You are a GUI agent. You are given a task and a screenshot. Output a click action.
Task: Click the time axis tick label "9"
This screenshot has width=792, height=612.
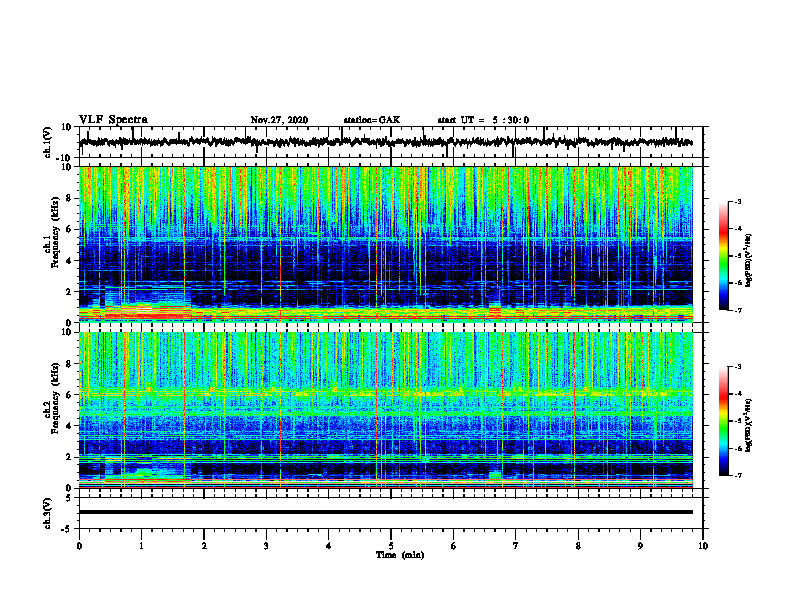click(x=640, y=546)
